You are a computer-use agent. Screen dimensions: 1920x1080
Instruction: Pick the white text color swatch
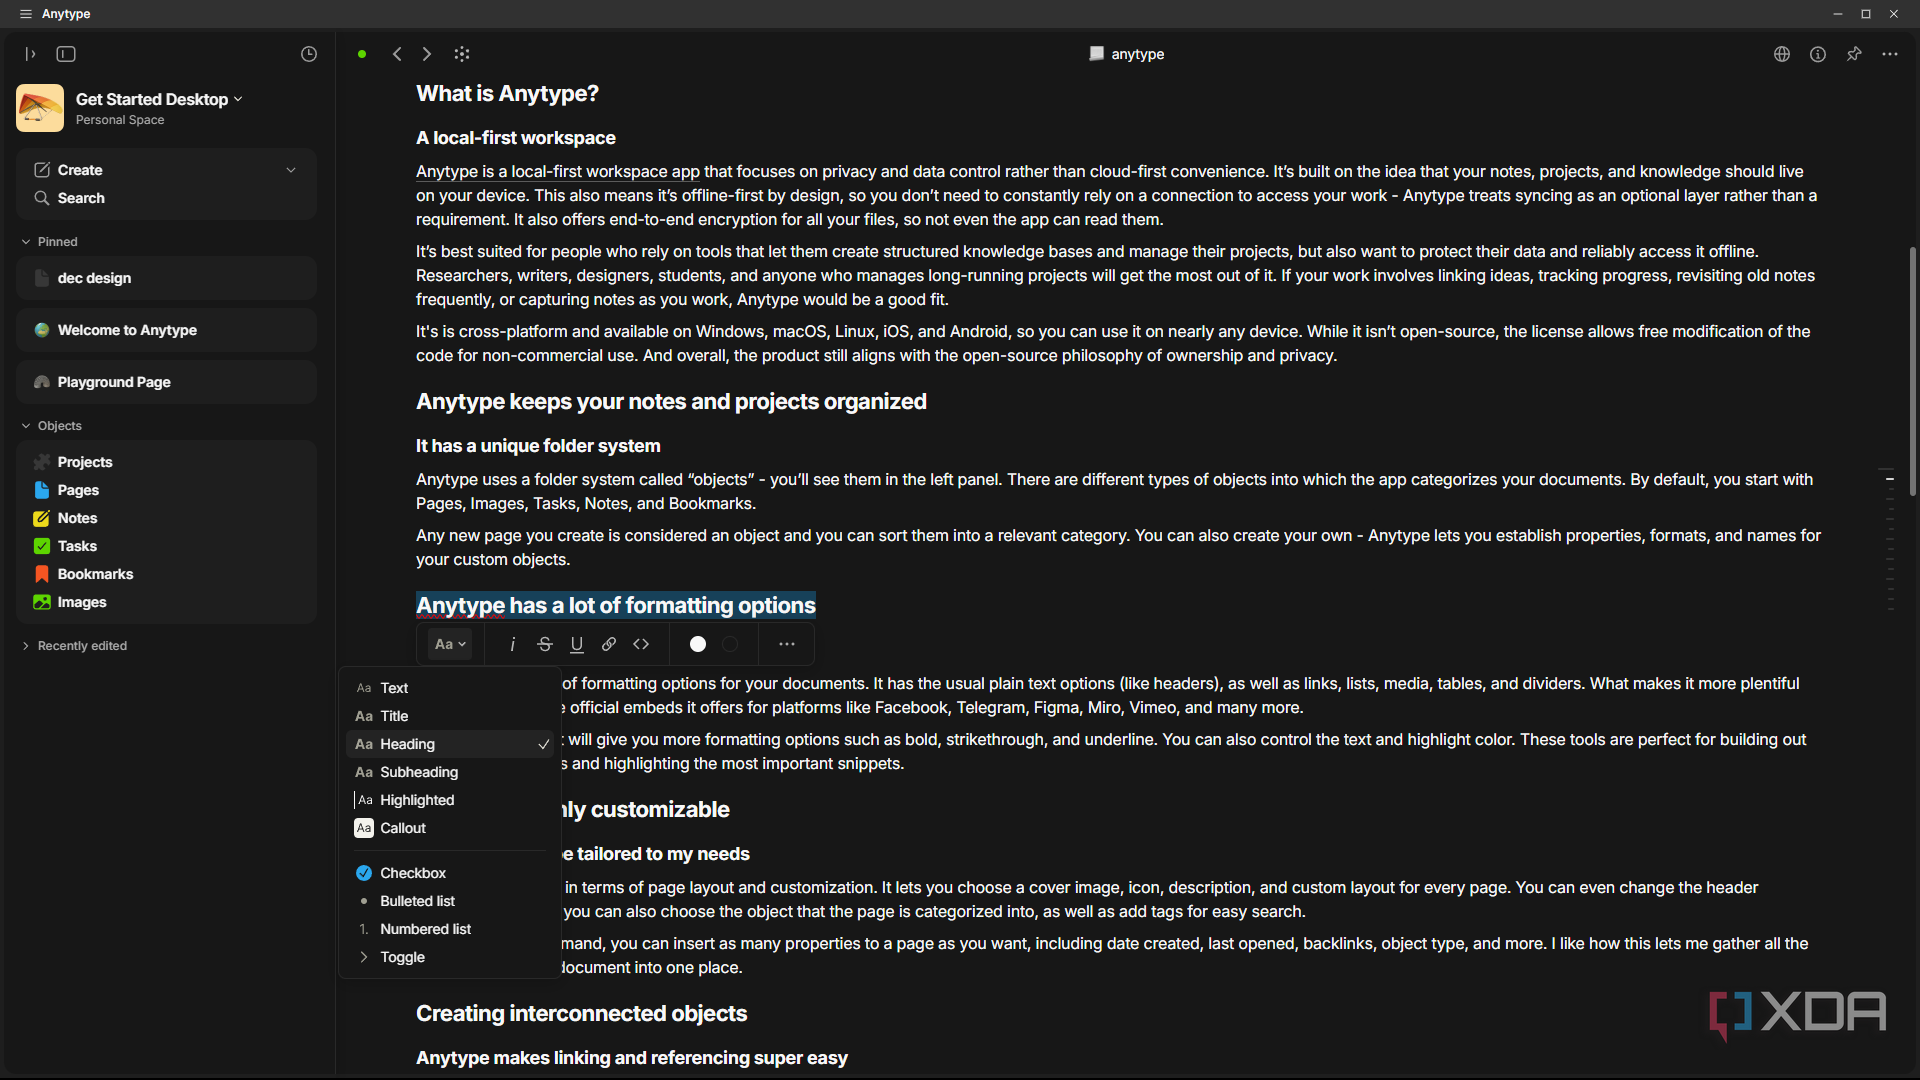click(x=698, y=645)
